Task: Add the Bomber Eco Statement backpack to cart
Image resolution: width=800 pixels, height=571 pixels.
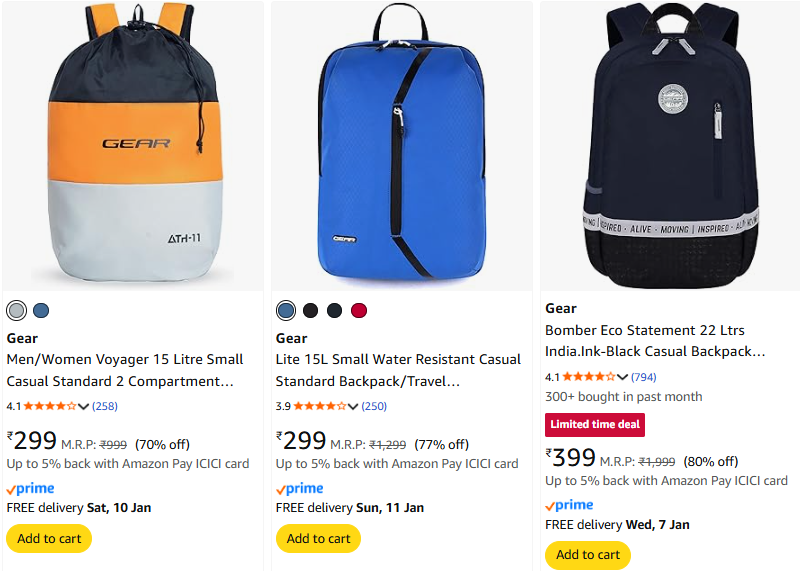Action: pyautogui.click(x=587, y=555)
